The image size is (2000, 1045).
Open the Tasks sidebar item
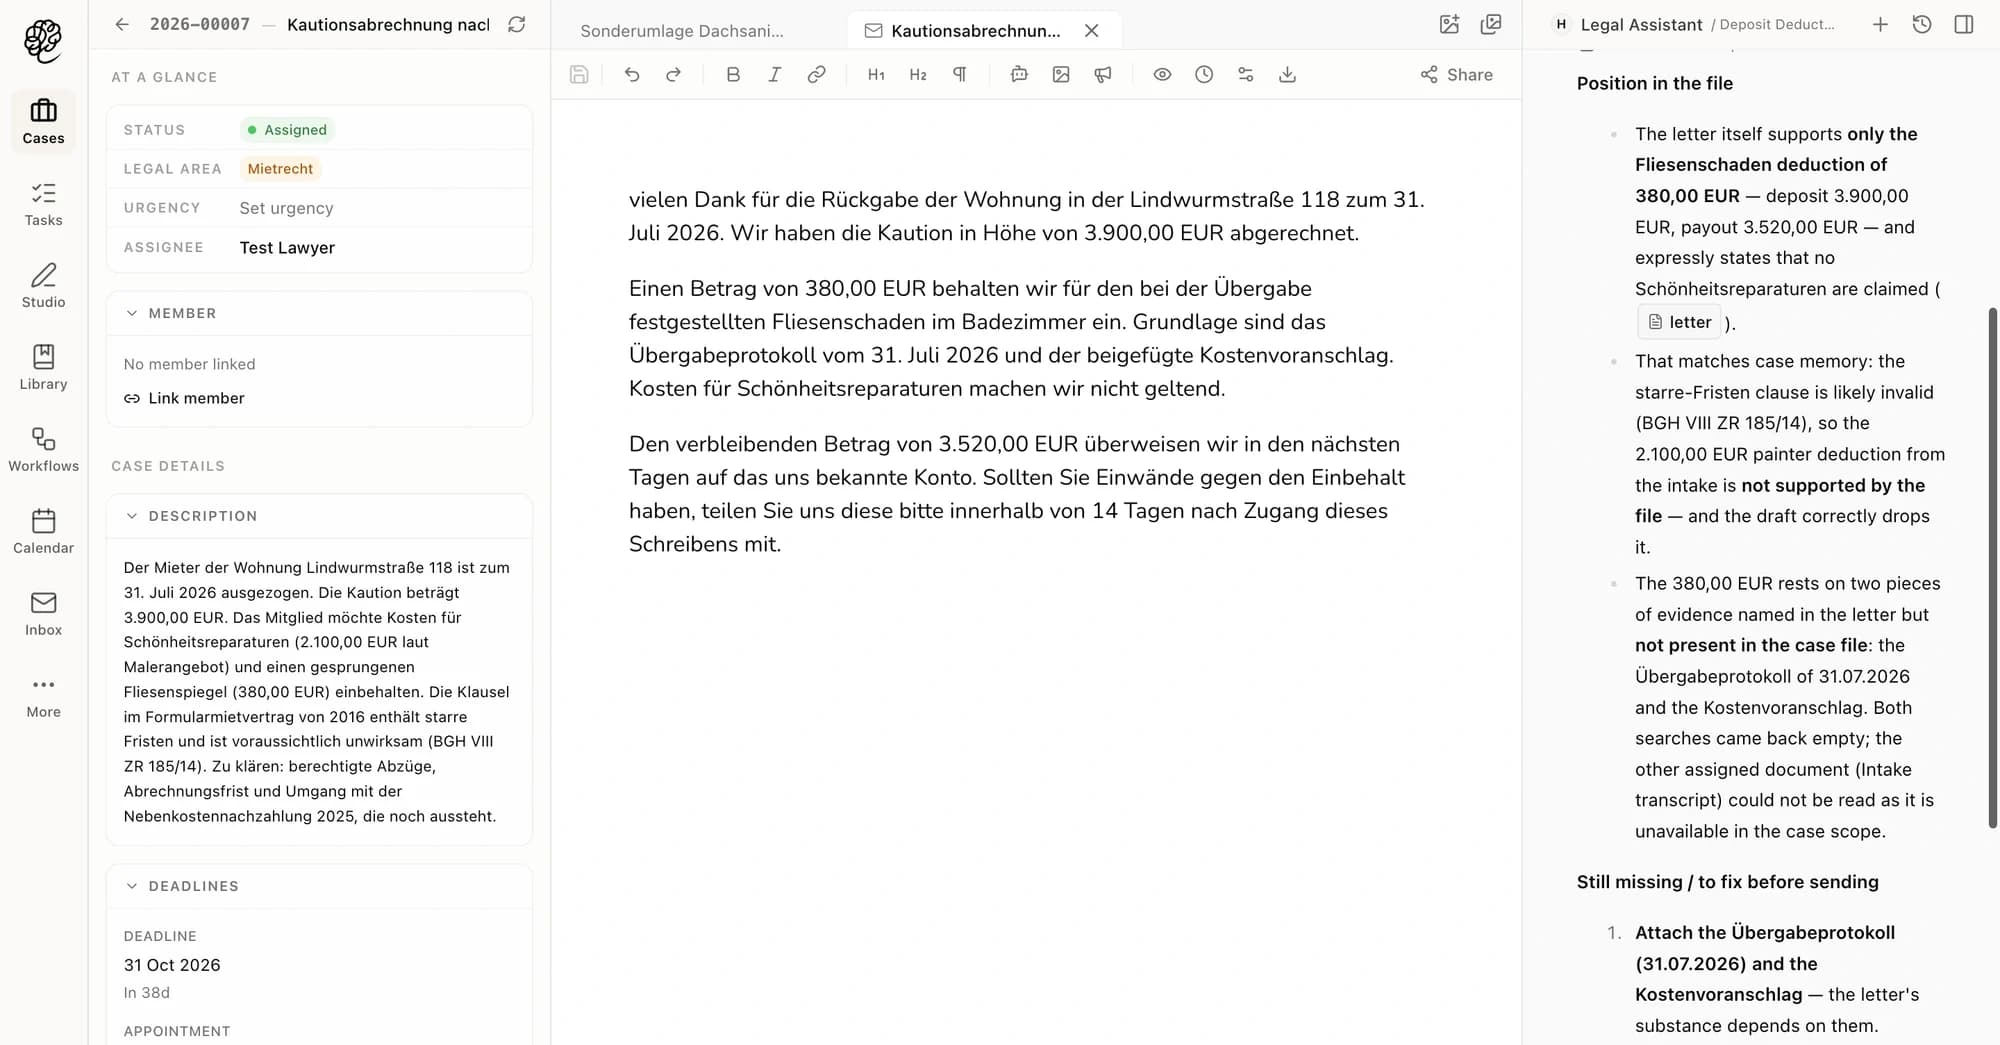[x=43, y=203]
